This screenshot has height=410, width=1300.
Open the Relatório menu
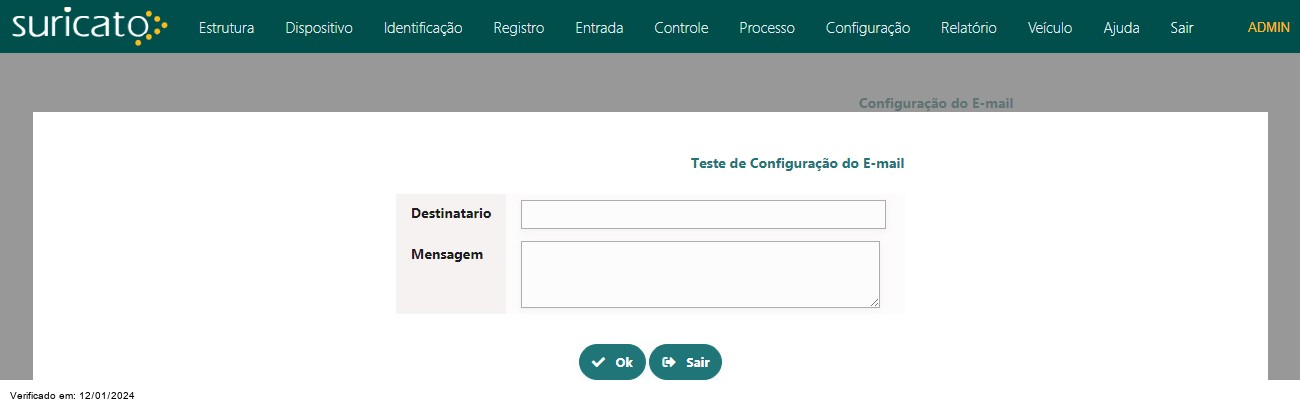[969, 28]
